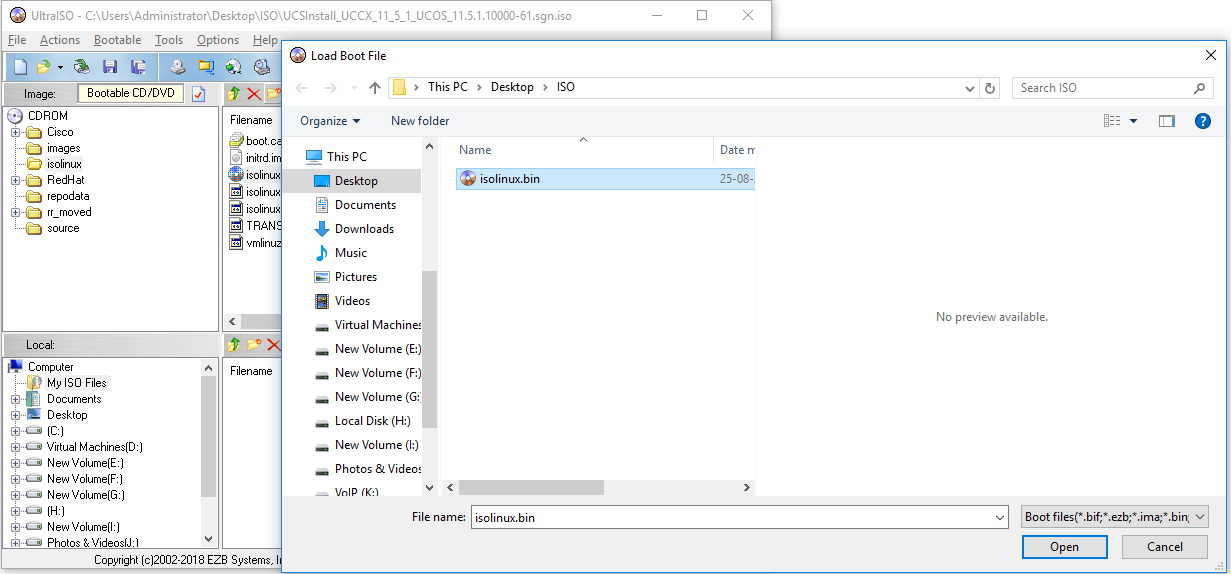
Task: Click the Refresh icon beside address bar
Action: point(990,88)
